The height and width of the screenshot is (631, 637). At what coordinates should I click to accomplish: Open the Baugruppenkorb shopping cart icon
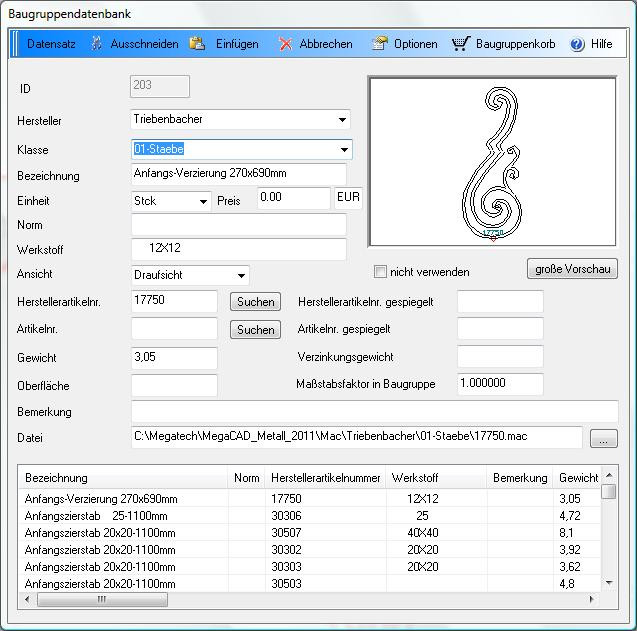coord(460,44)
